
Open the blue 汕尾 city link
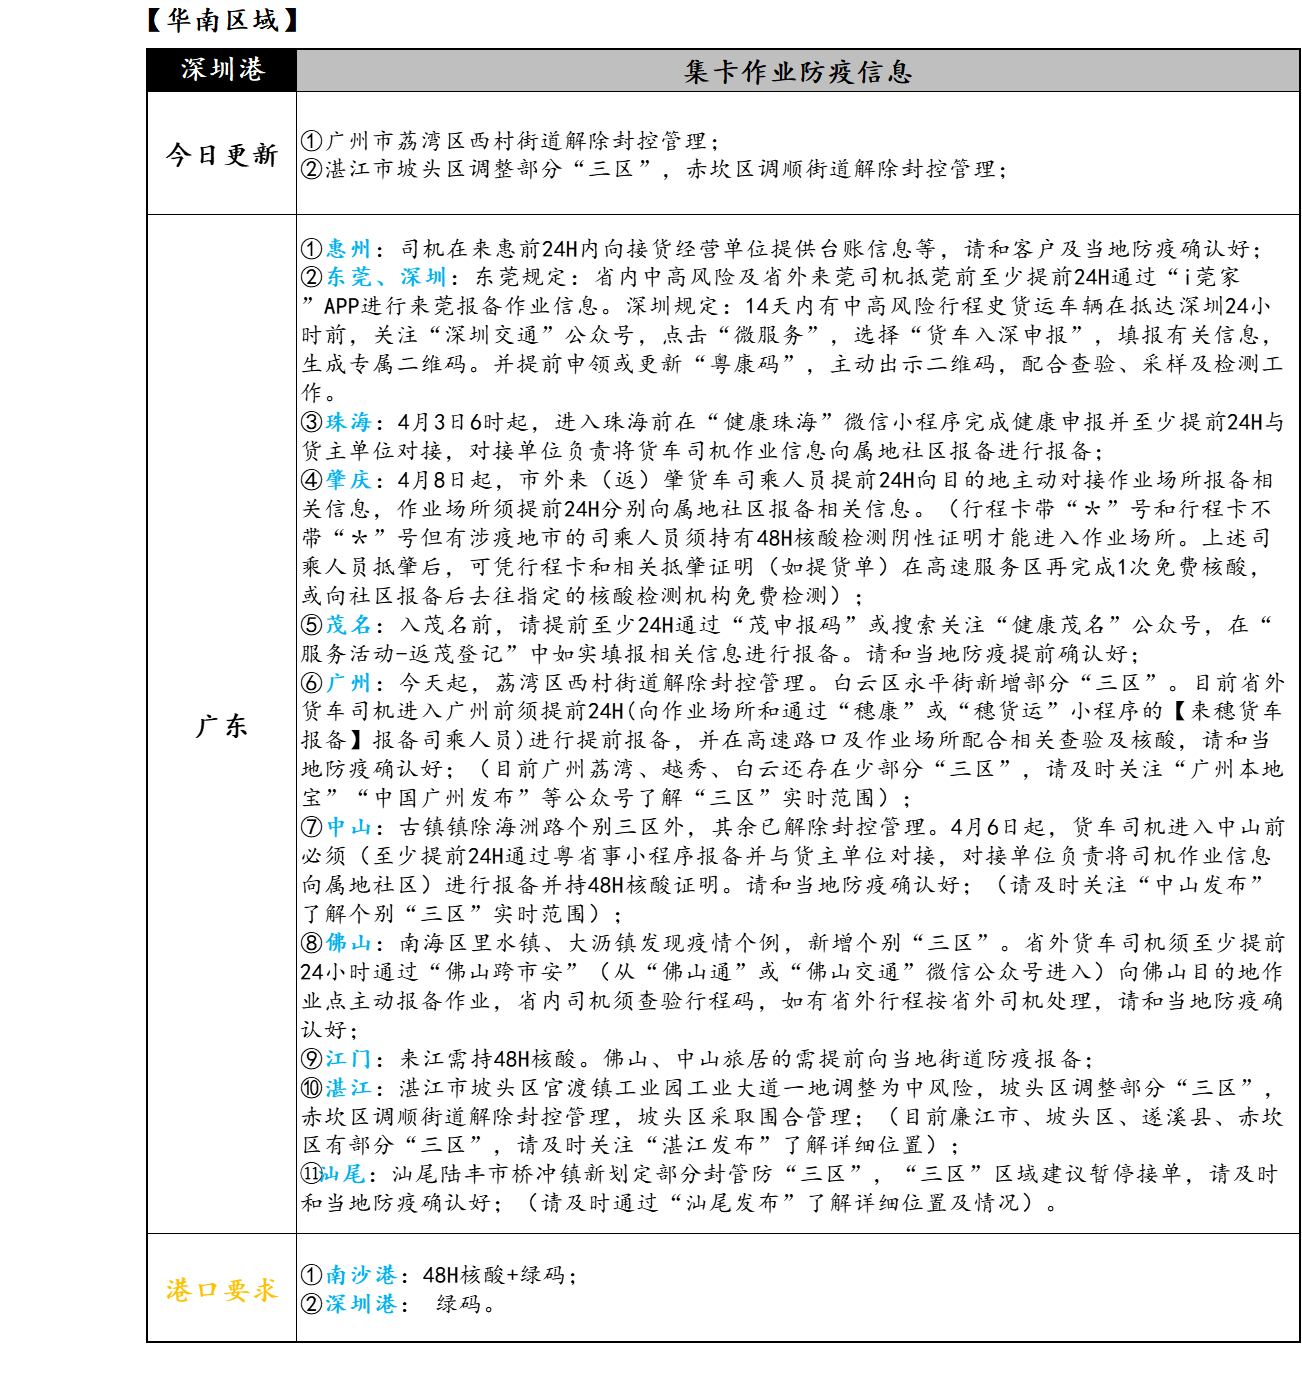(343, 1174)
